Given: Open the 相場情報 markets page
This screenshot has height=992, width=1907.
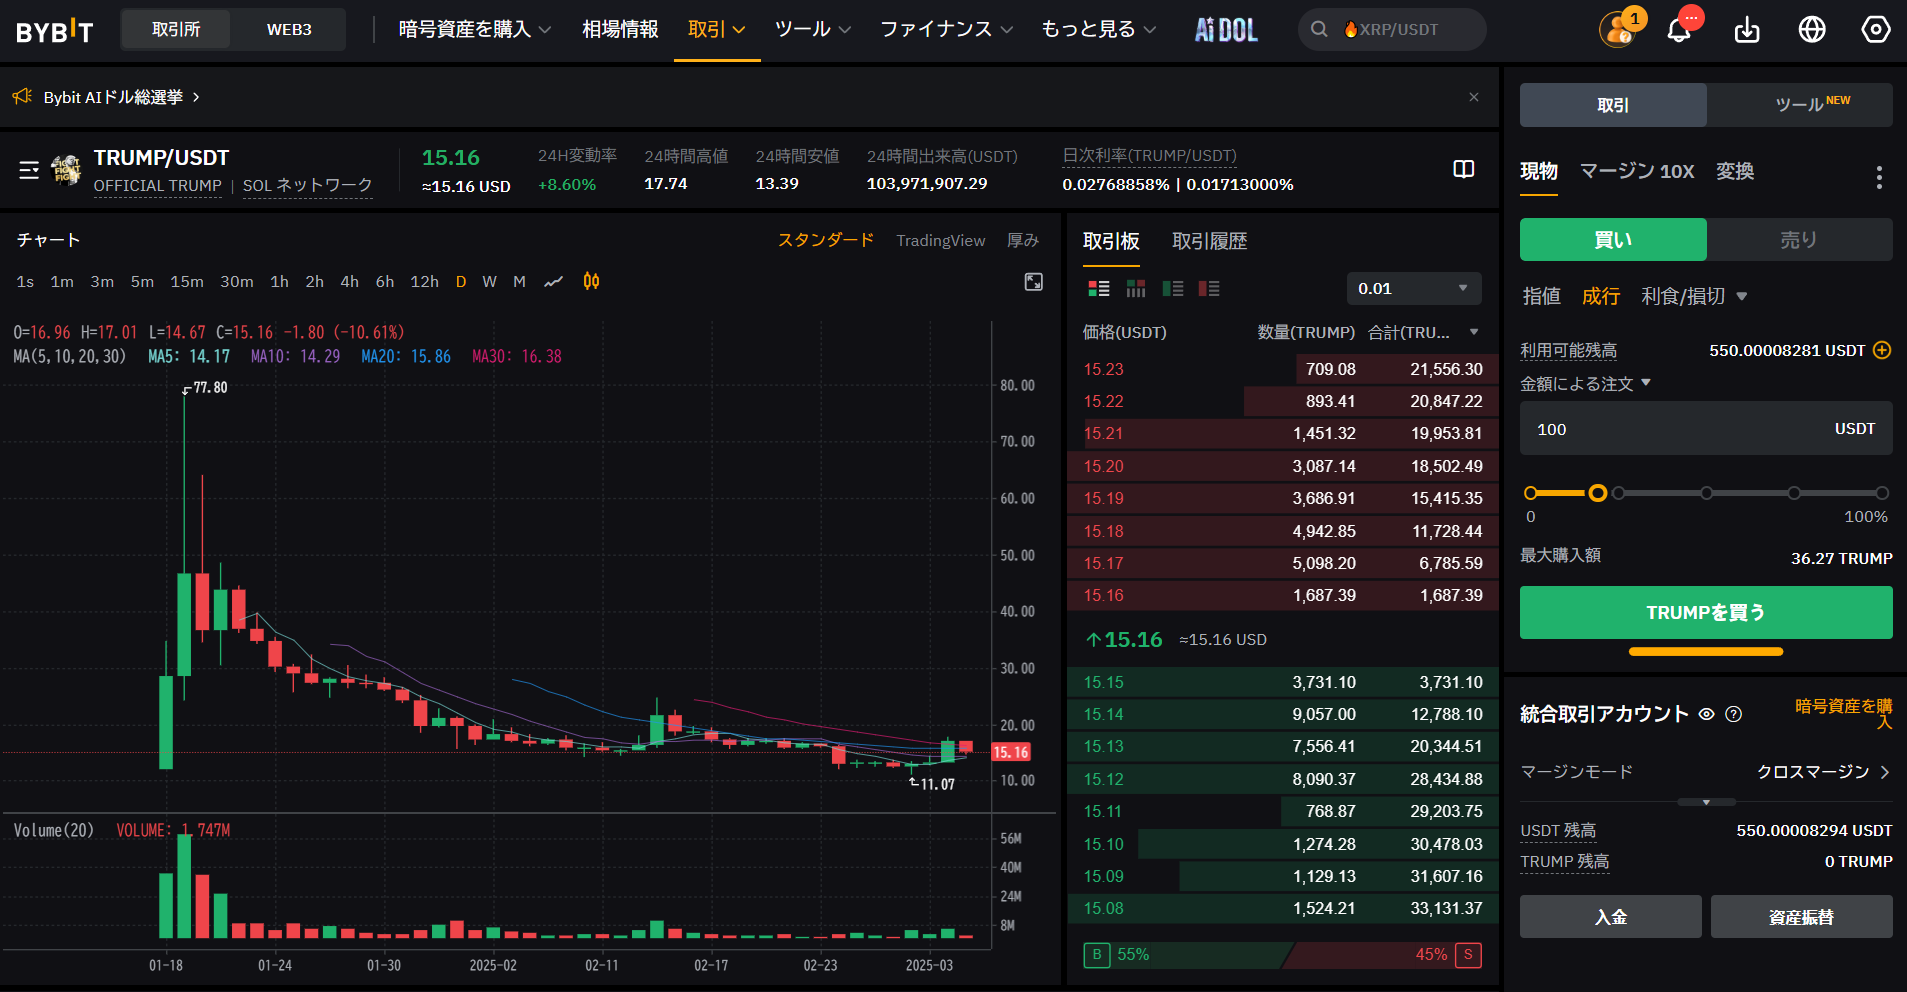Looking at the screenshot, I should coord(620,30).
